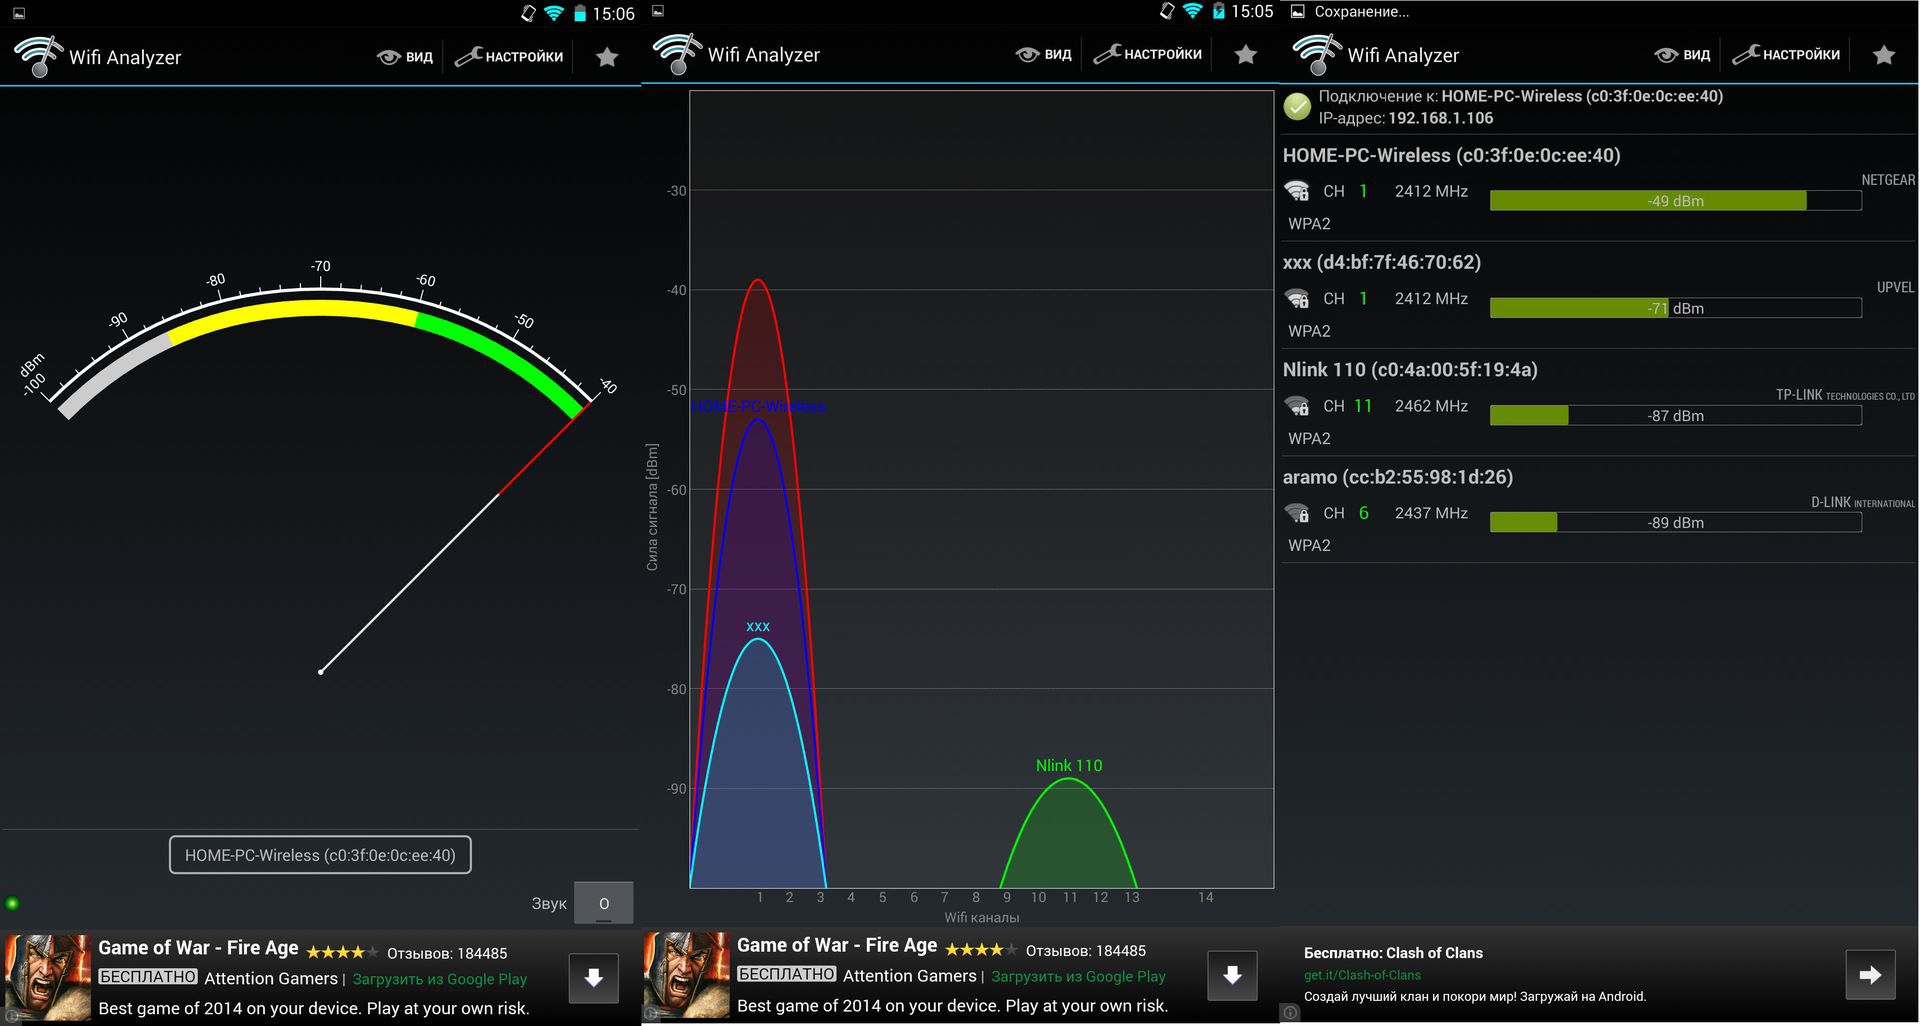Tap -89 dBm signal bar

pyautogui.click(x=1676, y=522)
